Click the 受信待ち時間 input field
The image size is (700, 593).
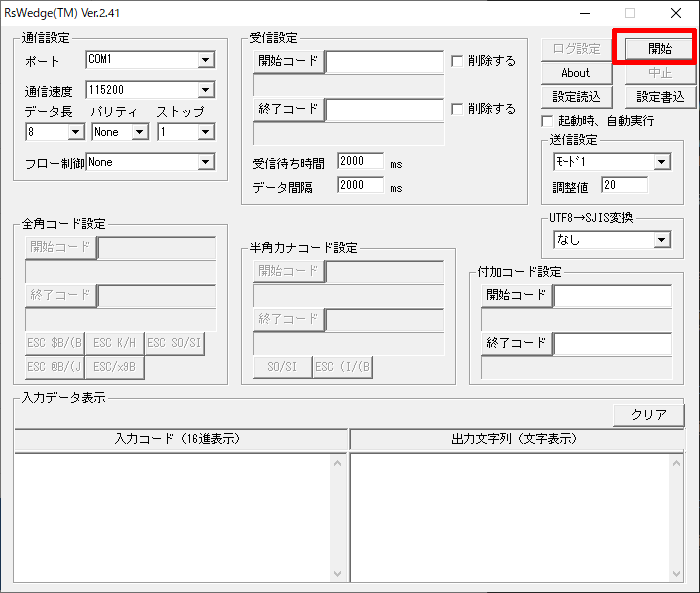pos(360,161)
